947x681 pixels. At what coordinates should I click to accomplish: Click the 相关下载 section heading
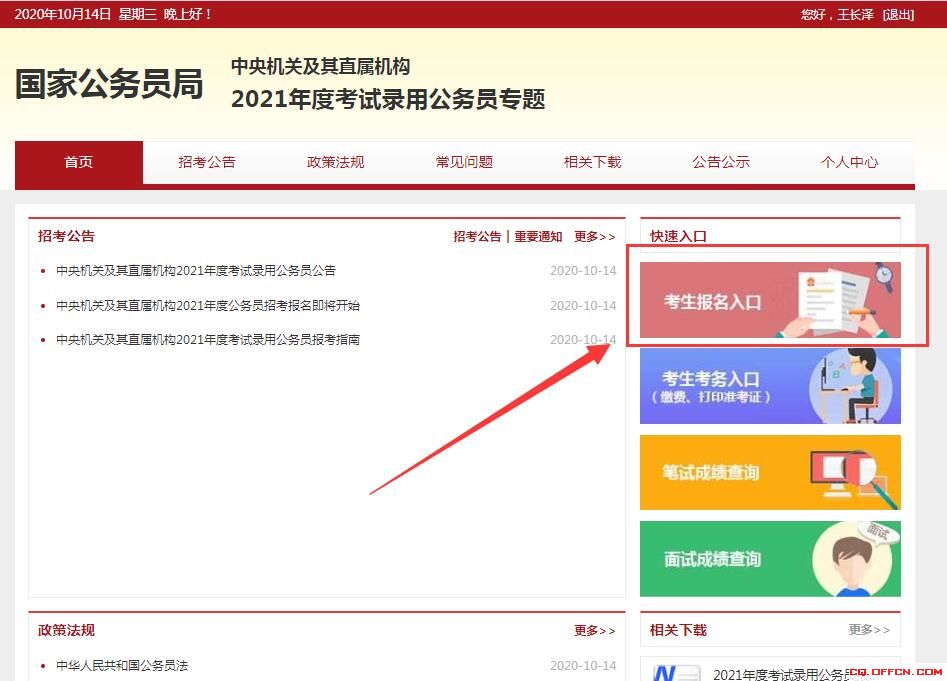click(x=678, y=630)
